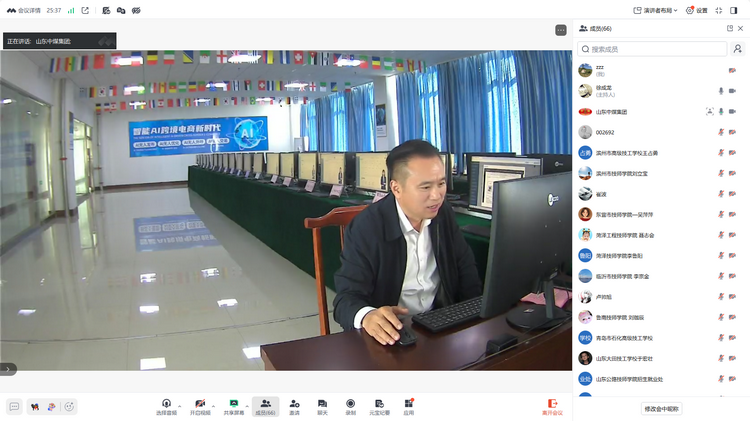Image resolution: width=750 pixels, height=421 pixels.
Task: Click the 正在讲话 speaker banner
Action: click(60, 41)
